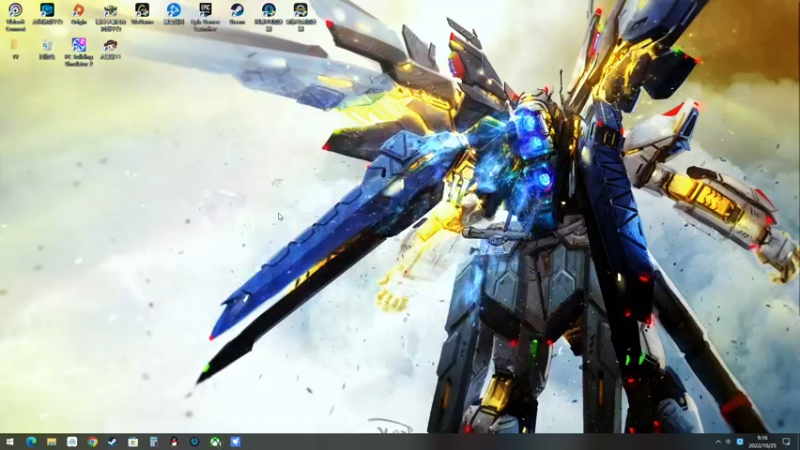Viewport: 800px width, 450px height.
Task: Select the Recycle Bin desktop icon
Action: coord(47,49)
